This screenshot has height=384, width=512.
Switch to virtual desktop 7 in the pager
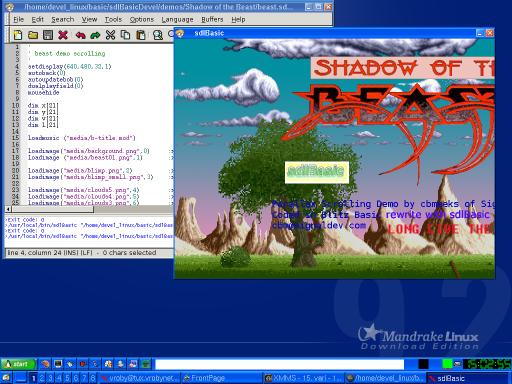click(84, 378)
